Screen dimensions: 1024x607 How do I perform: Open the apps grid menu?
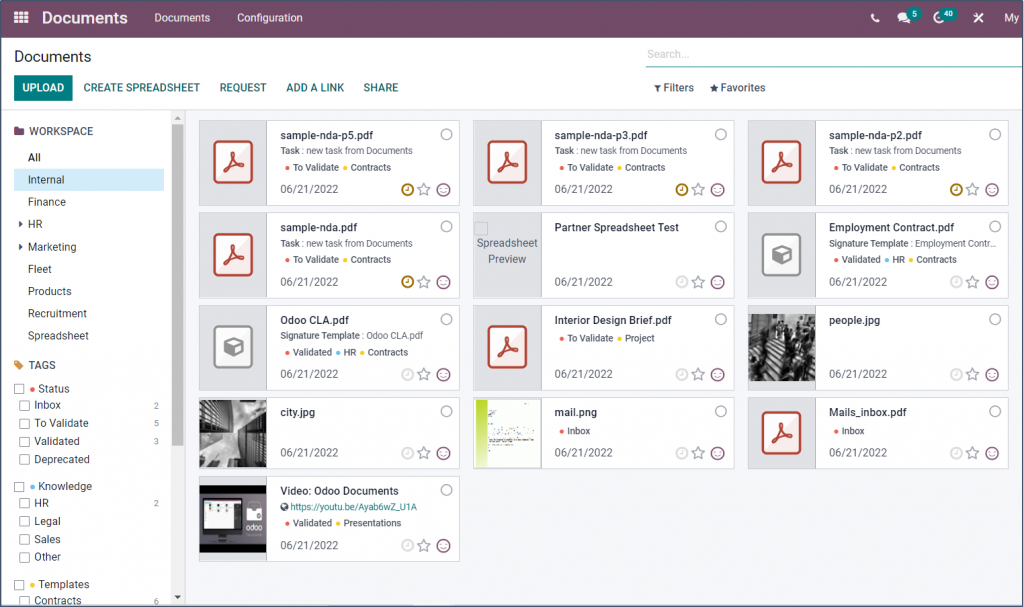(20, 17)
